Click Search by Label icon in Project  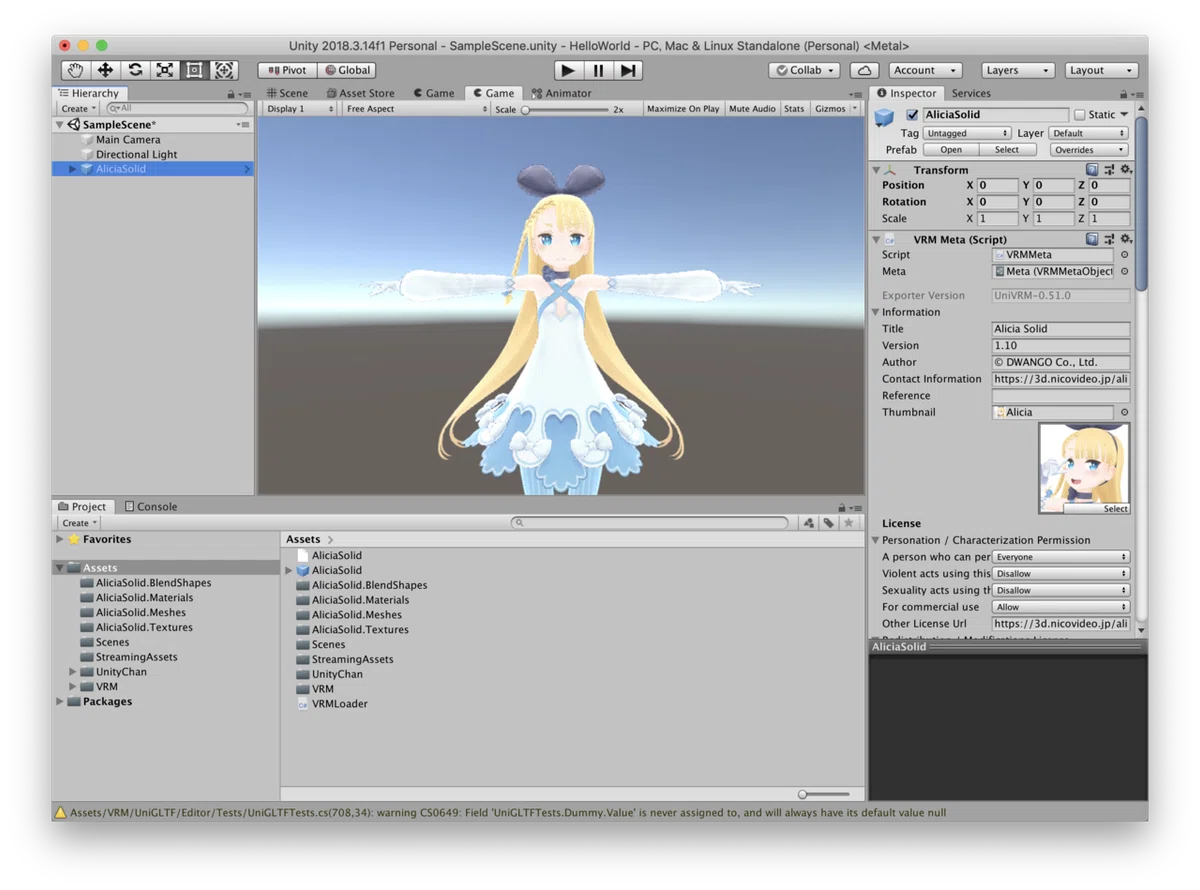coord(829,523)
